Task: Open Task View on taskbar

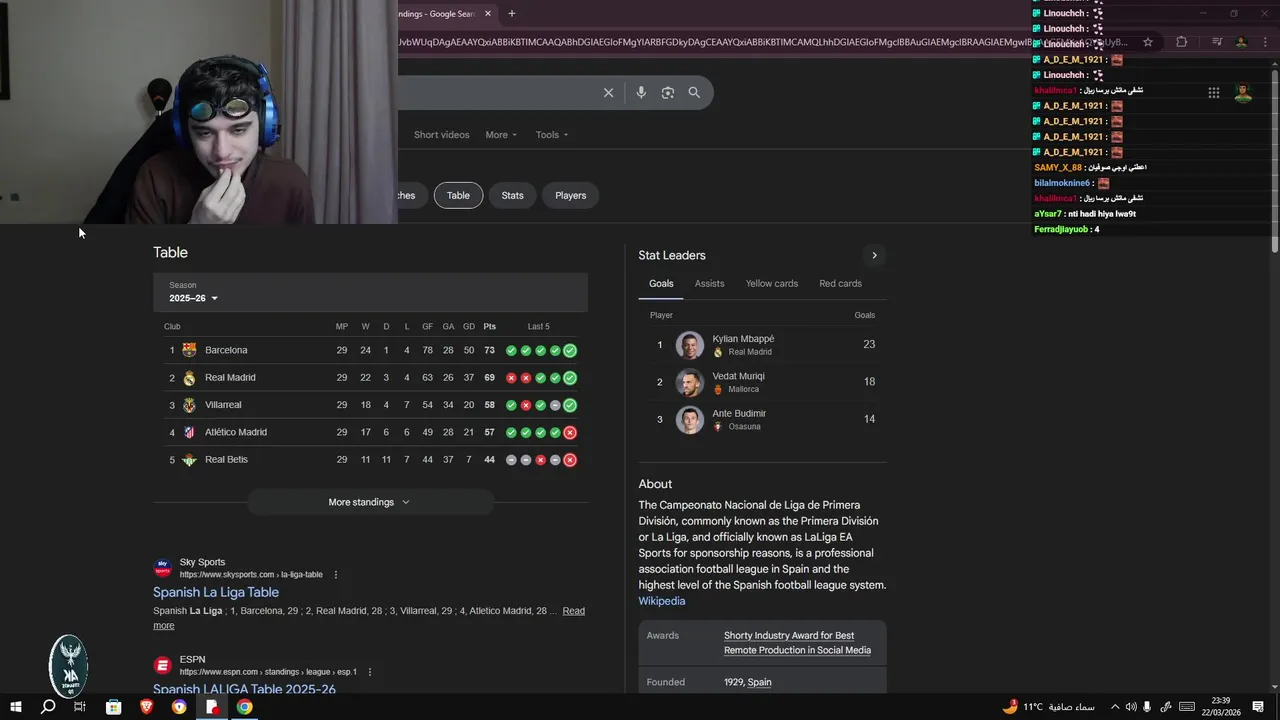Action: click(x=80, y=707)
